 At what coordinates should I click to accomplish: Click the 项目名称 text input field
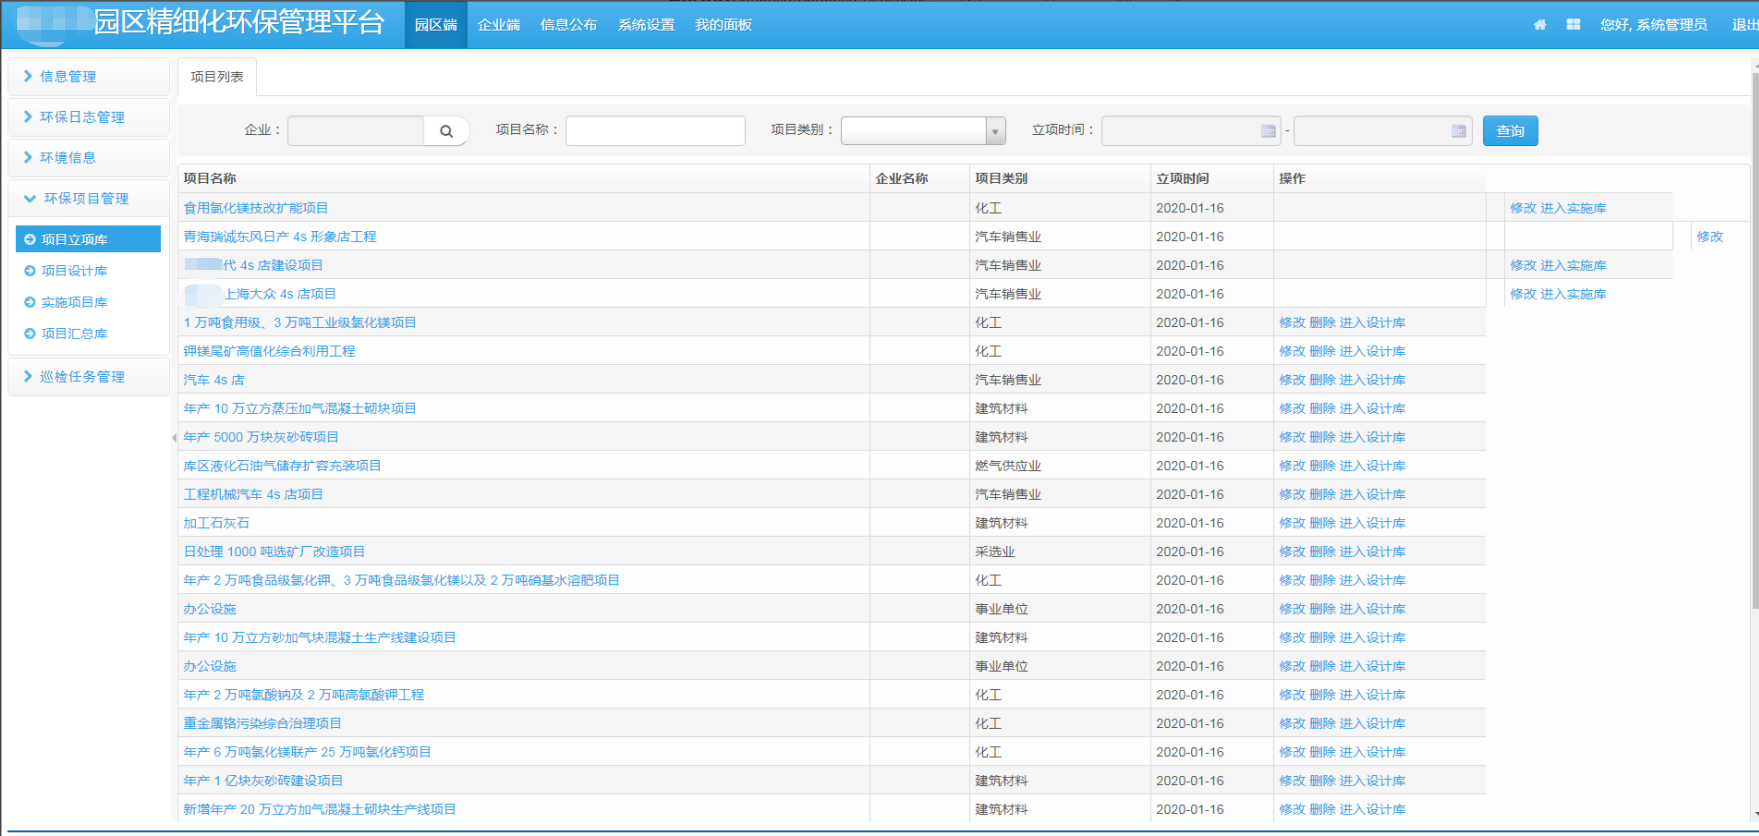(x=655, y=131)
